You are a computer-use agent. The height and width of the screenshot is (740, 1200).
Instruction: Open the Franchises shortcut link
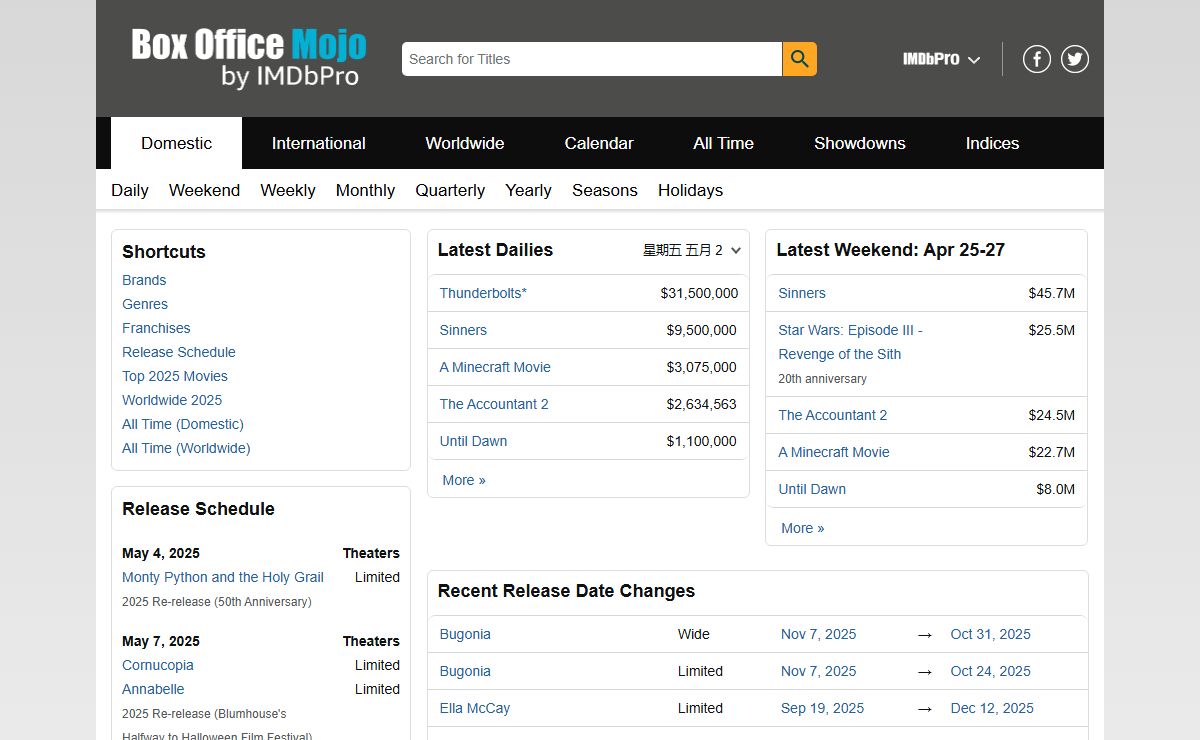coord(156,328)
